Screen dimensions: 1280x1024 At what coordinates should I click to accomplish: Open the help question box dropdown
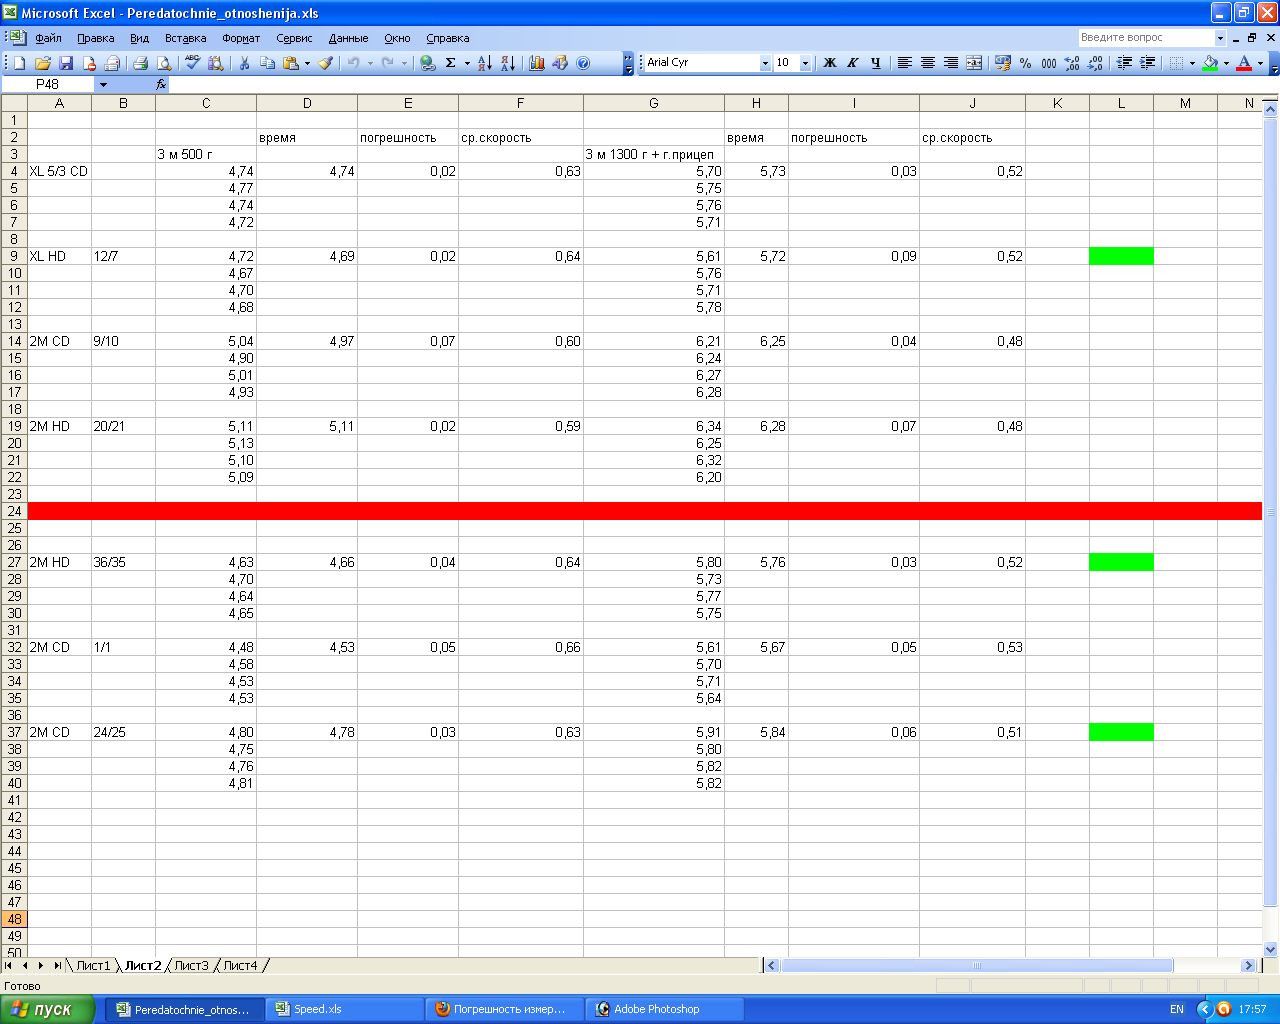(x=1220, y=38)
